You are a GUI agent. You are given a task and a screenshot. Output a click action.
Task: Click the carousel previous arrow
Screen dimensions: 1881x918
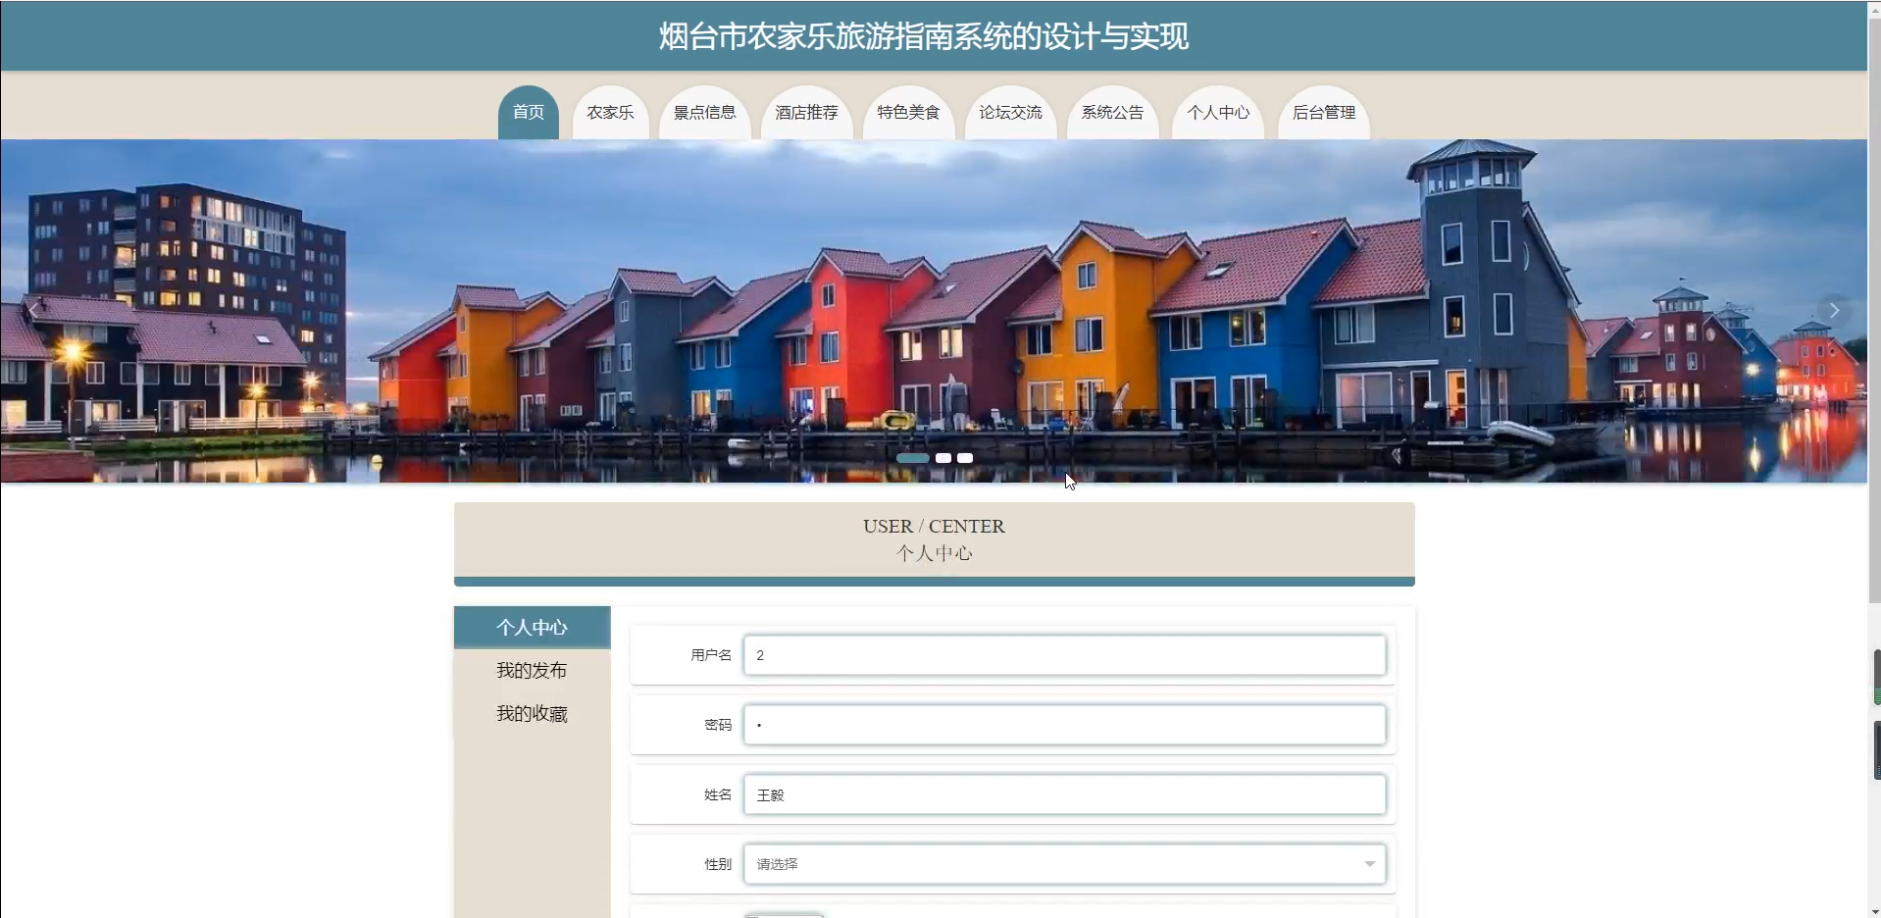coord(33,310)
